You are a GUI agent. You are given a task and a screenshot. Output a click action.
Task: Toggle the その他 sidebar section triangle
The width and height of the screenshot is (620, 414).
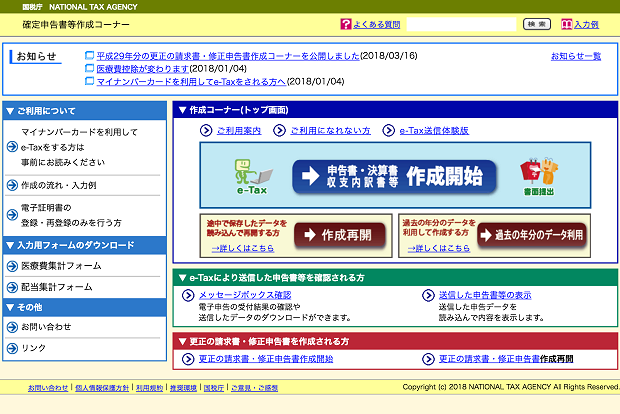click(11, 307)
